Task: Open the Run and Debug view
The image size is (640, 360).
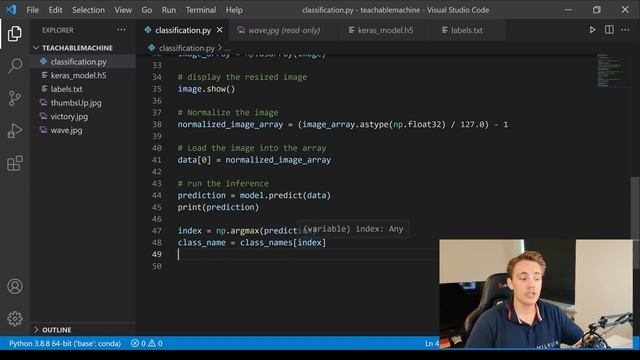Action: click(x=15, y=131)
